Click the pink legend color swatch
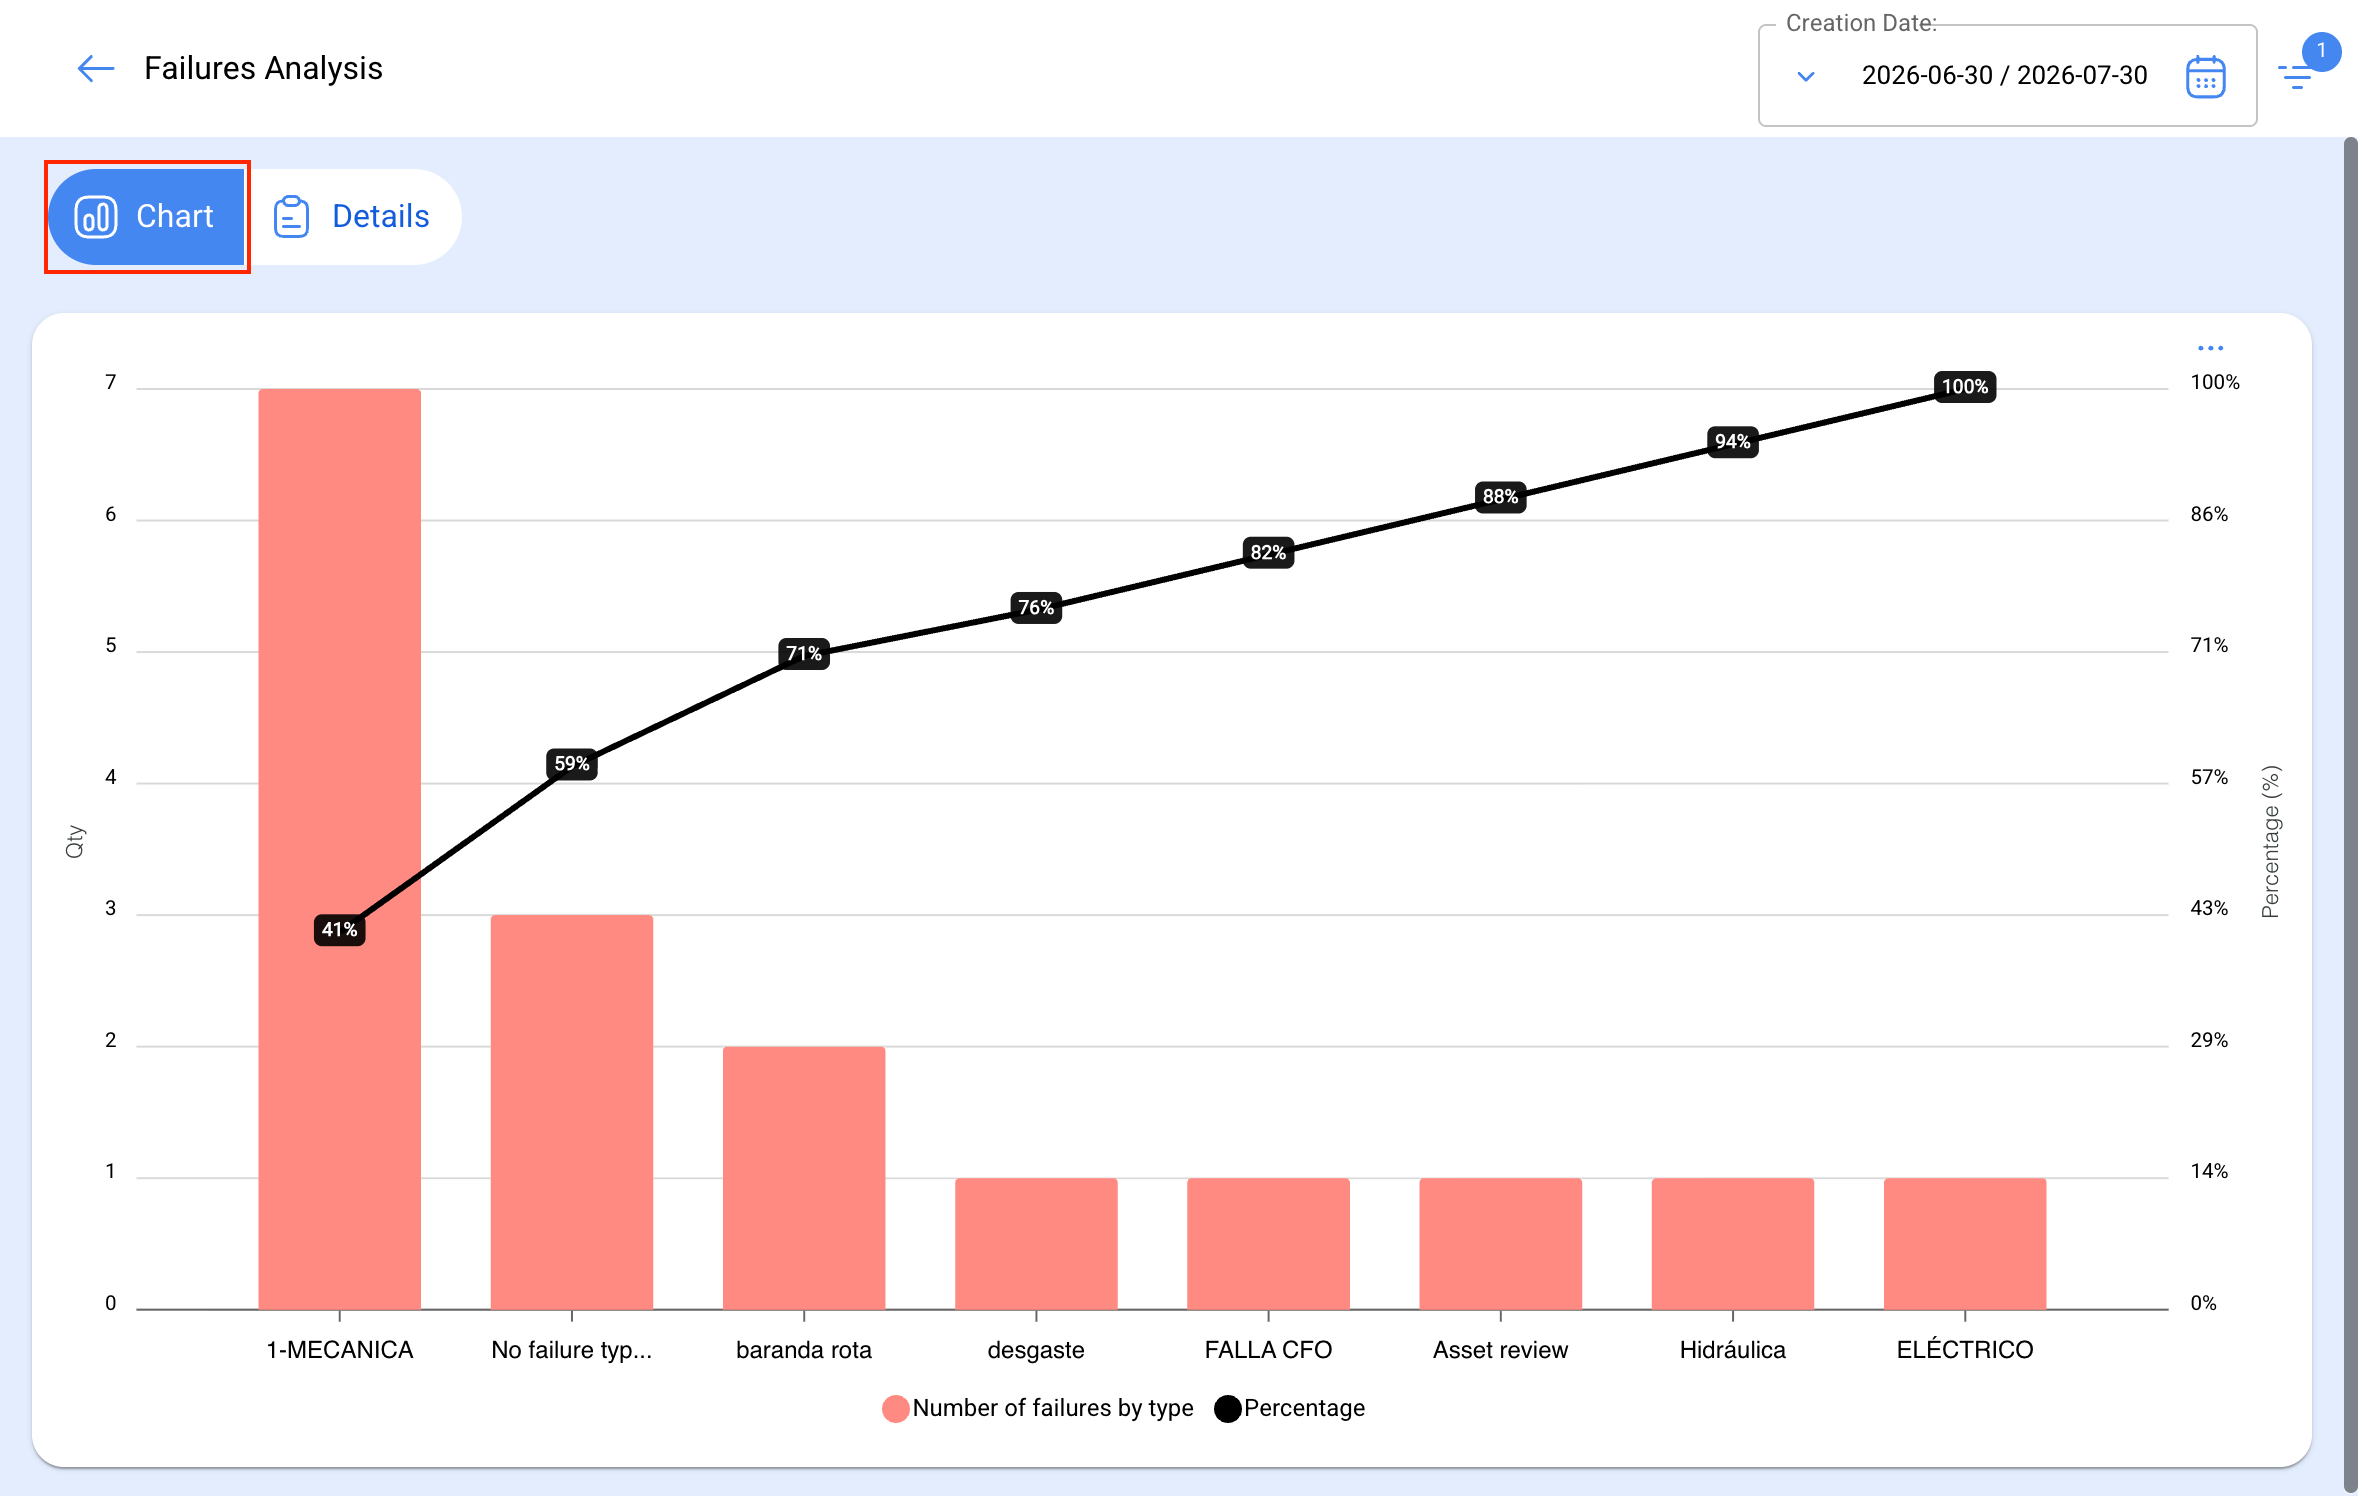 click(896, 1409)
